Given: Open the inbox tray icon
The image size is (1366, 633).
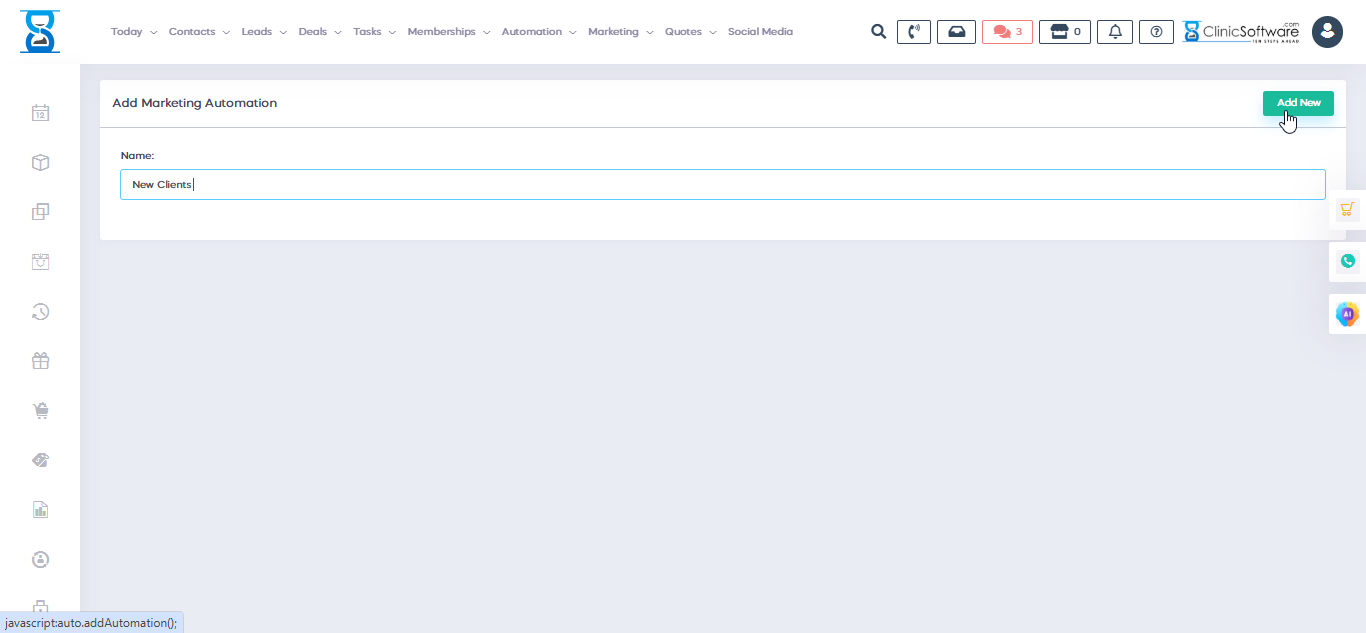Looking at the screenshot, I should point(956,31).
